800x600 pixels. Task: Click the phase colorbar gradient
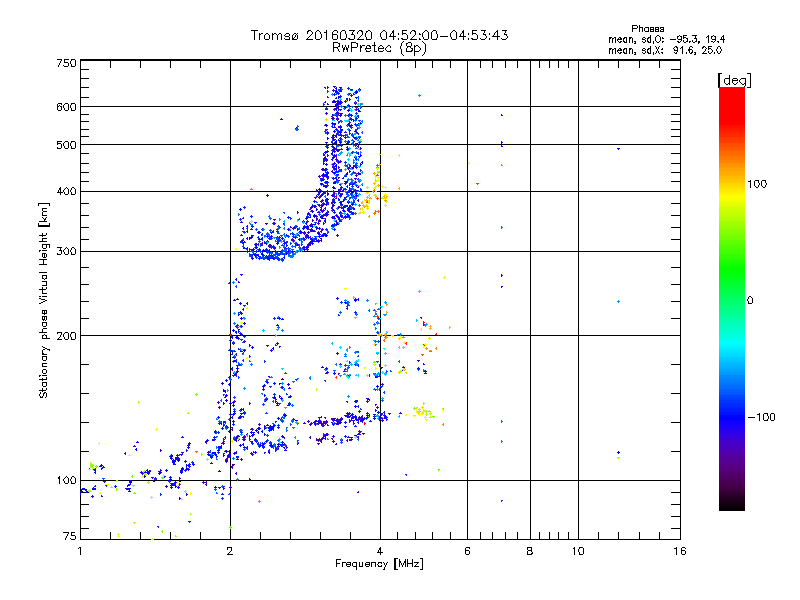coord(732,298)
